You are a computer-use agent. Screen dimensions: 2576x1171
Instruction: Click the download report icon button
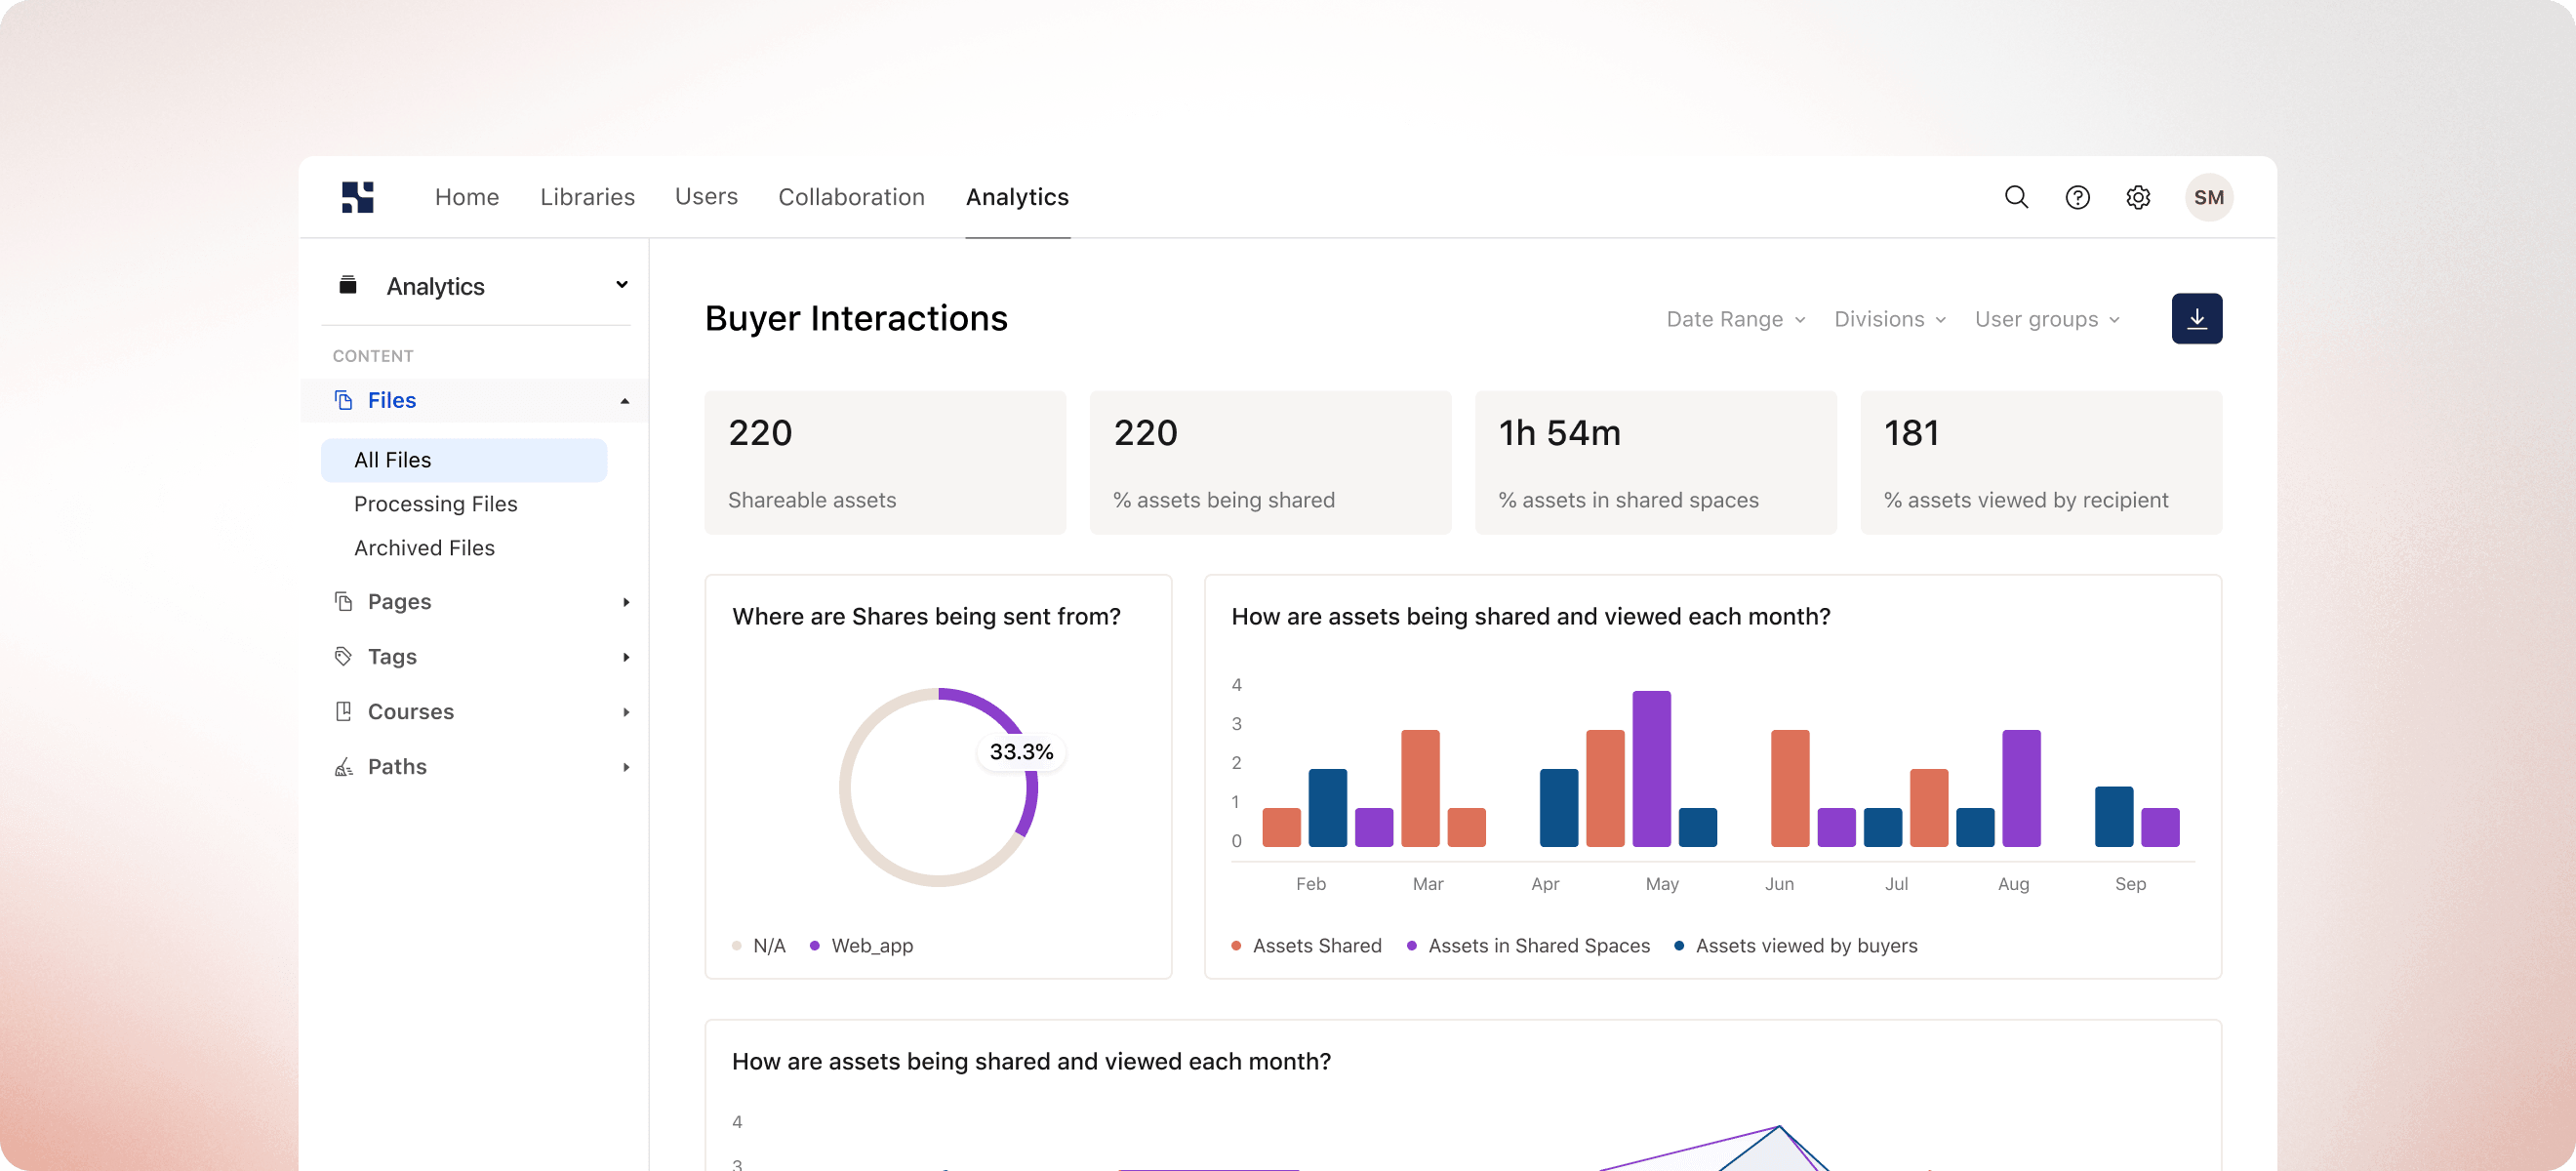[x=2197, y=318]
